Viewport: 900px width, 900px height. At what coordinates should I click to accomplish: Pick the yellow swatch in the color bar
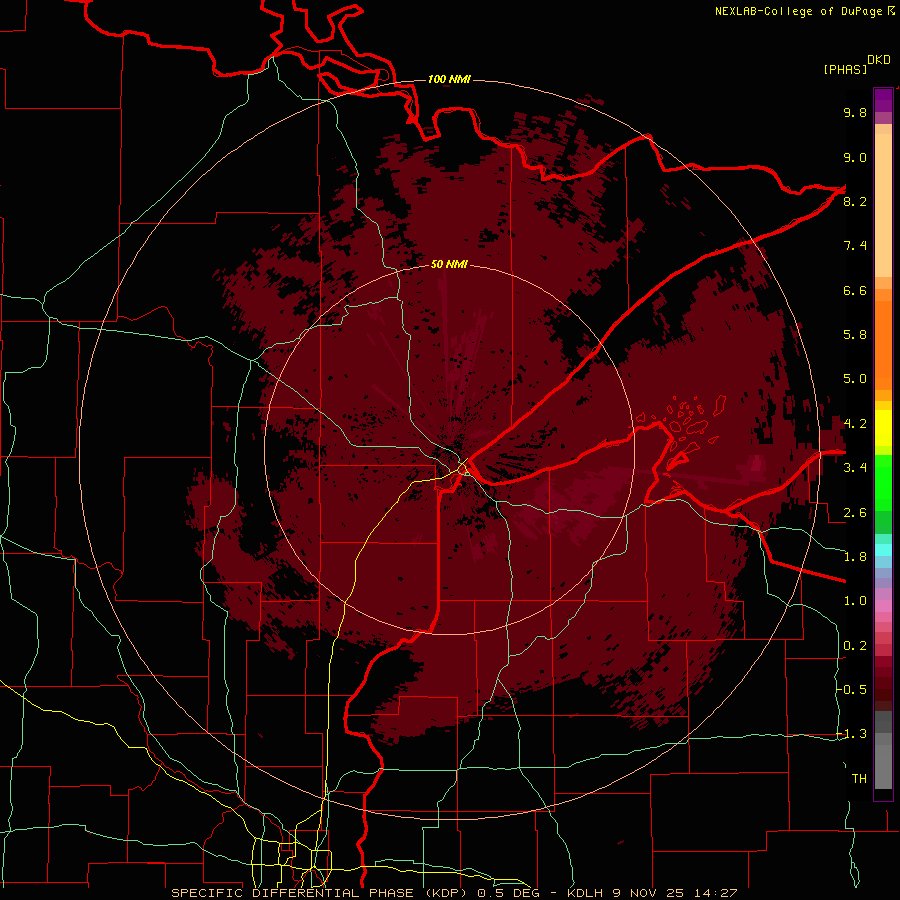(883, 428)
